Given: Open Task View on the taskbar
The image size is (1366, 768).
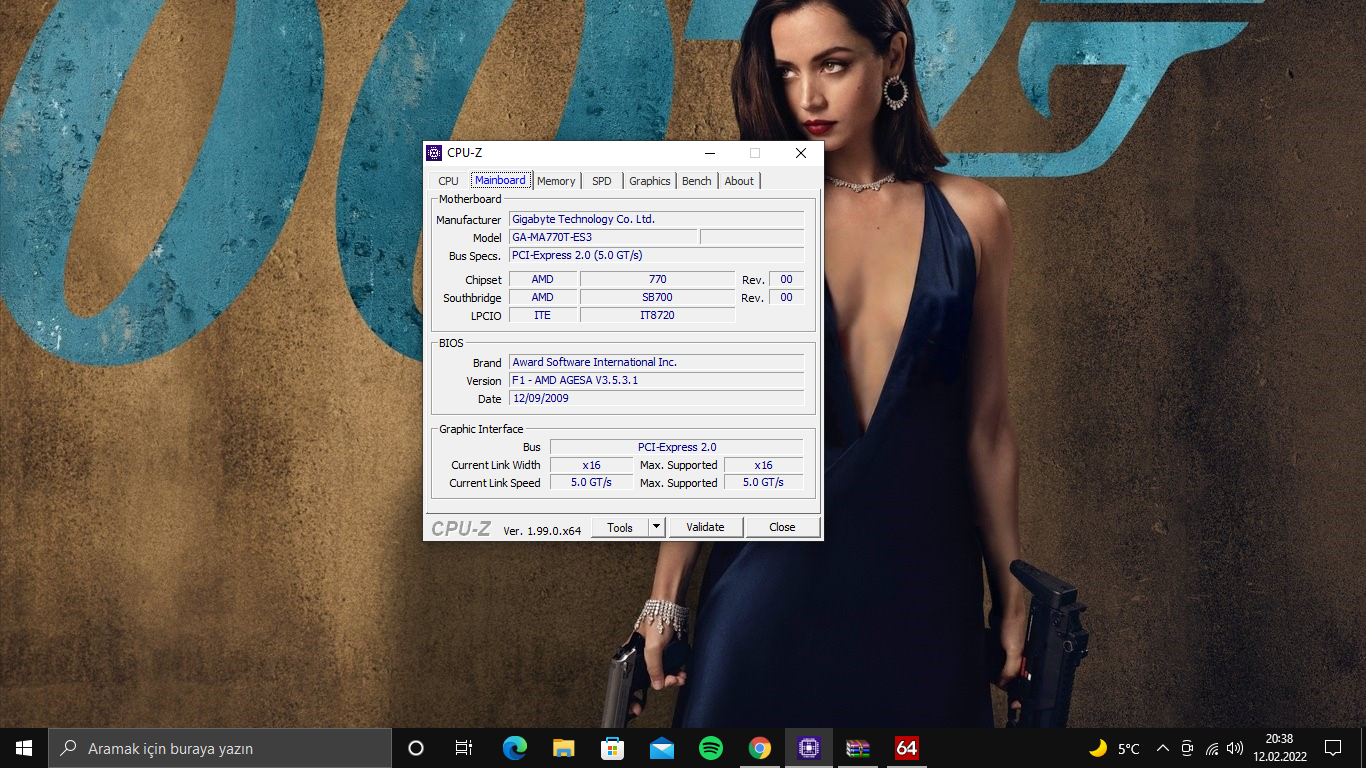Looking at the screenshot, I should [x=464, y=748].
